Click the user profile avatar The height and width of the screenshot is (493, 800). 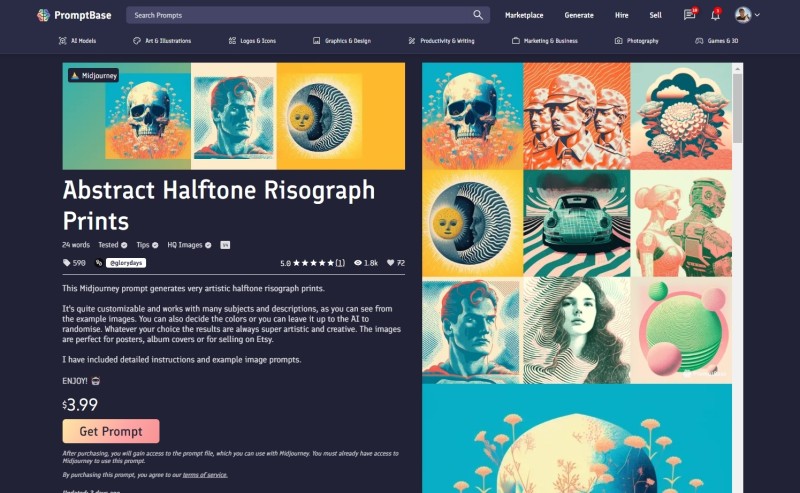pos(742,15)
